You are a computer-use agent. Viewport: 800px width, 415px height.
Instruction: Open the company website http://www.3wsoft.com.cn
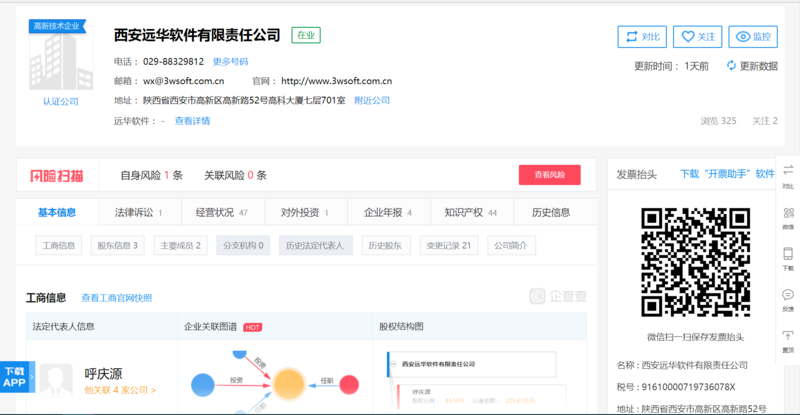click(x=336, y=81)
